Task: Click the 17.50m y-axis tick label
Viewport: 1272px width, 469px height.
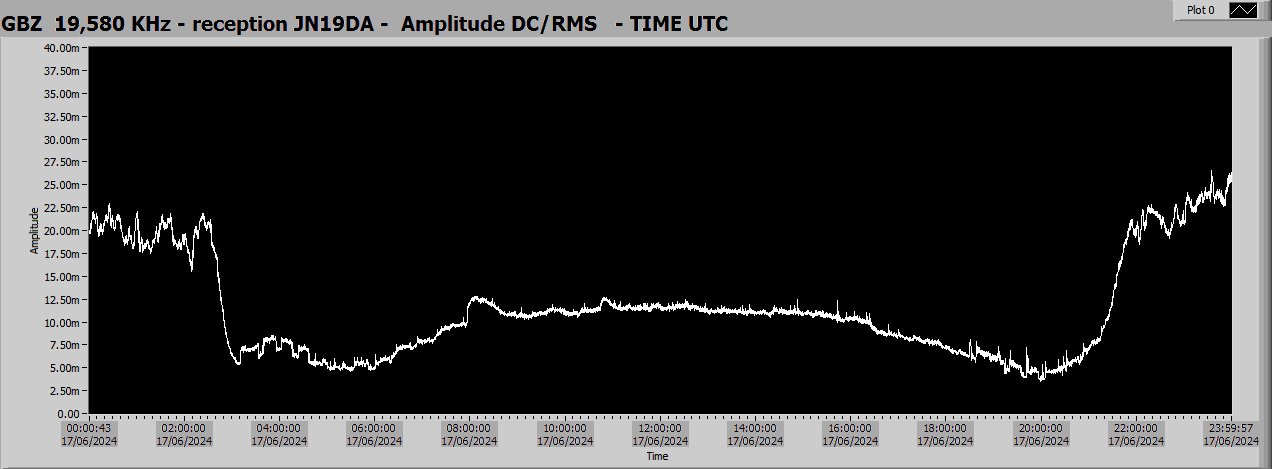Action: click(62, 254)
